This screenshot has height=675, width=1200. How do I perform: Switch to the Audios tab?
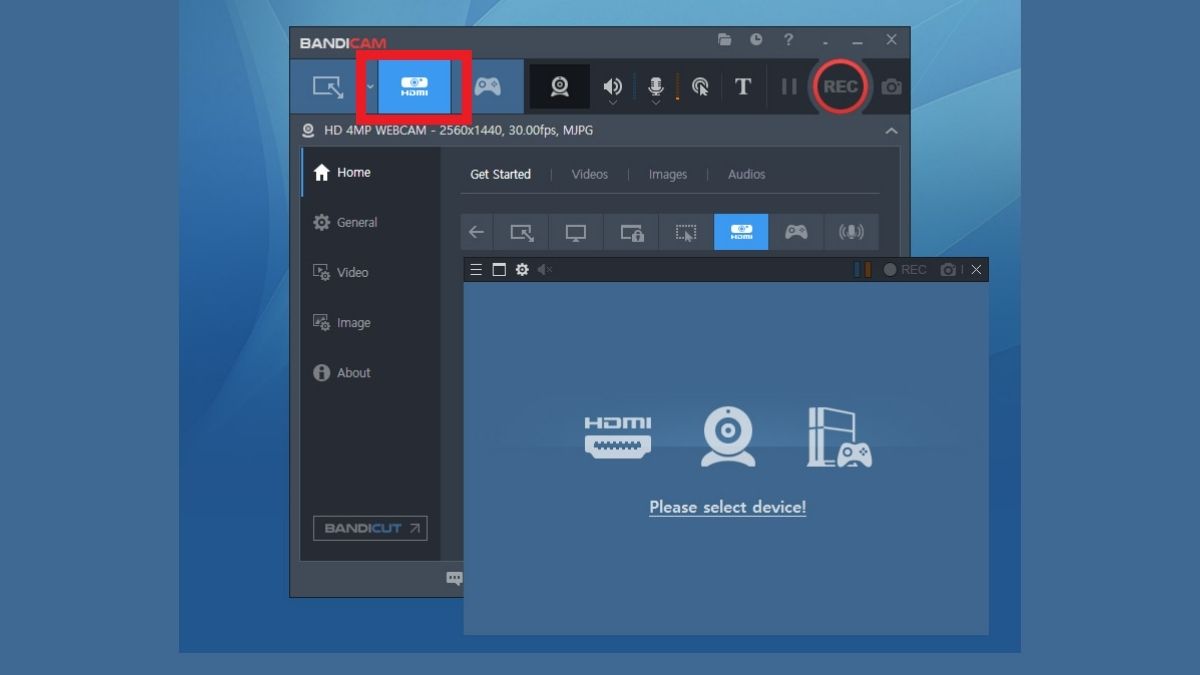tap(746, 174)
